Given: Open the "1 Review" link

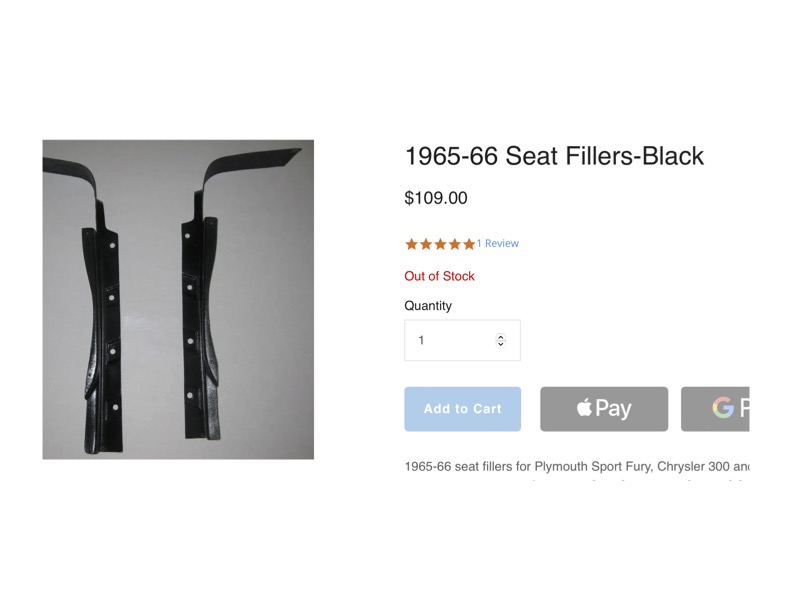Looking at the screenshot, I should [498, 244].
